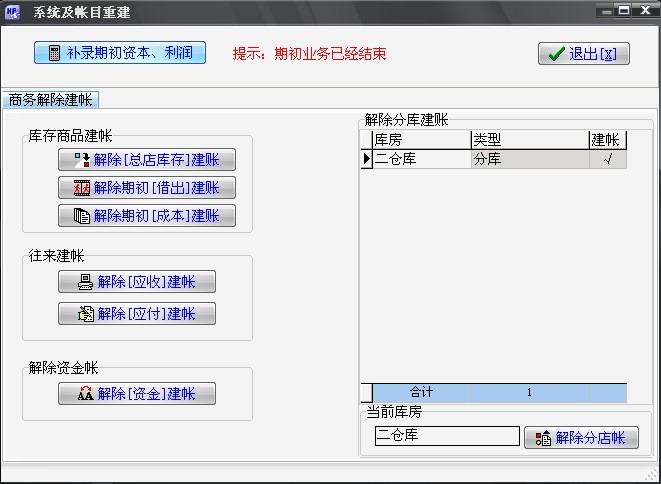Viewport: 661px width, 484px height.
Task: Click the 当前库房 input field
Action: (447, 436)
